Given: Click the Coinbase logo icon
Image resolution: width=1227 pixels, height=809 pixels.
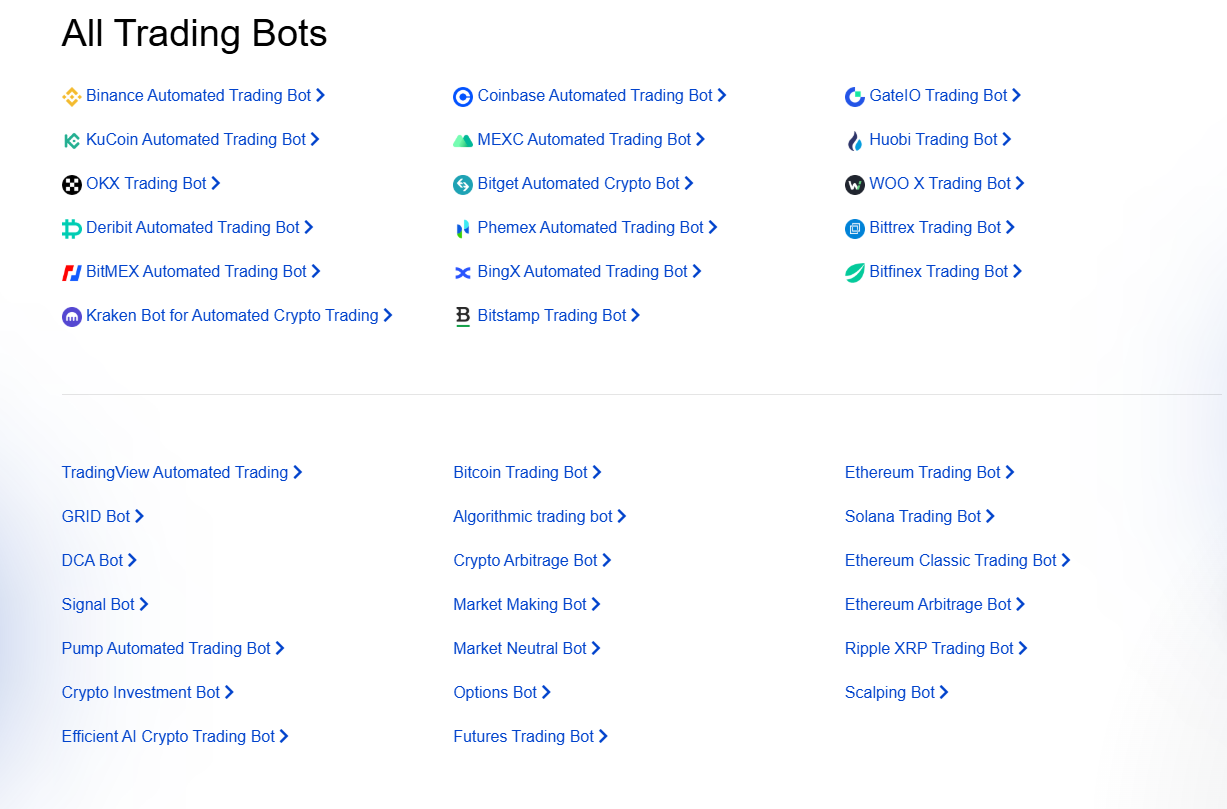Looking at the screenshot, I should [x=463, y=97].
